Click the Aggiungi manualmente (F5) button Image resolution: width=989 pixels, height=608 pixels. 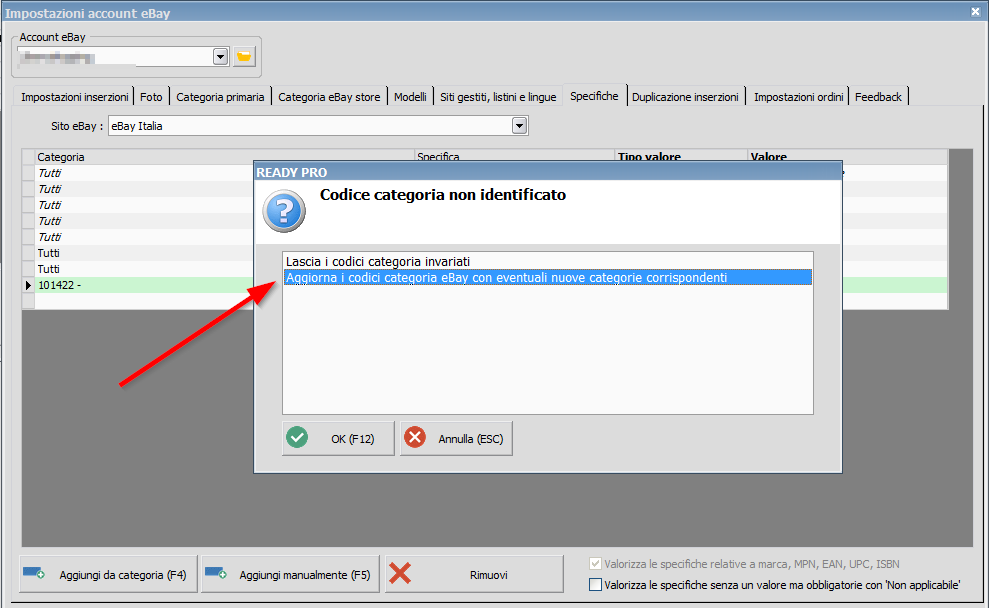tap(290, 574)
